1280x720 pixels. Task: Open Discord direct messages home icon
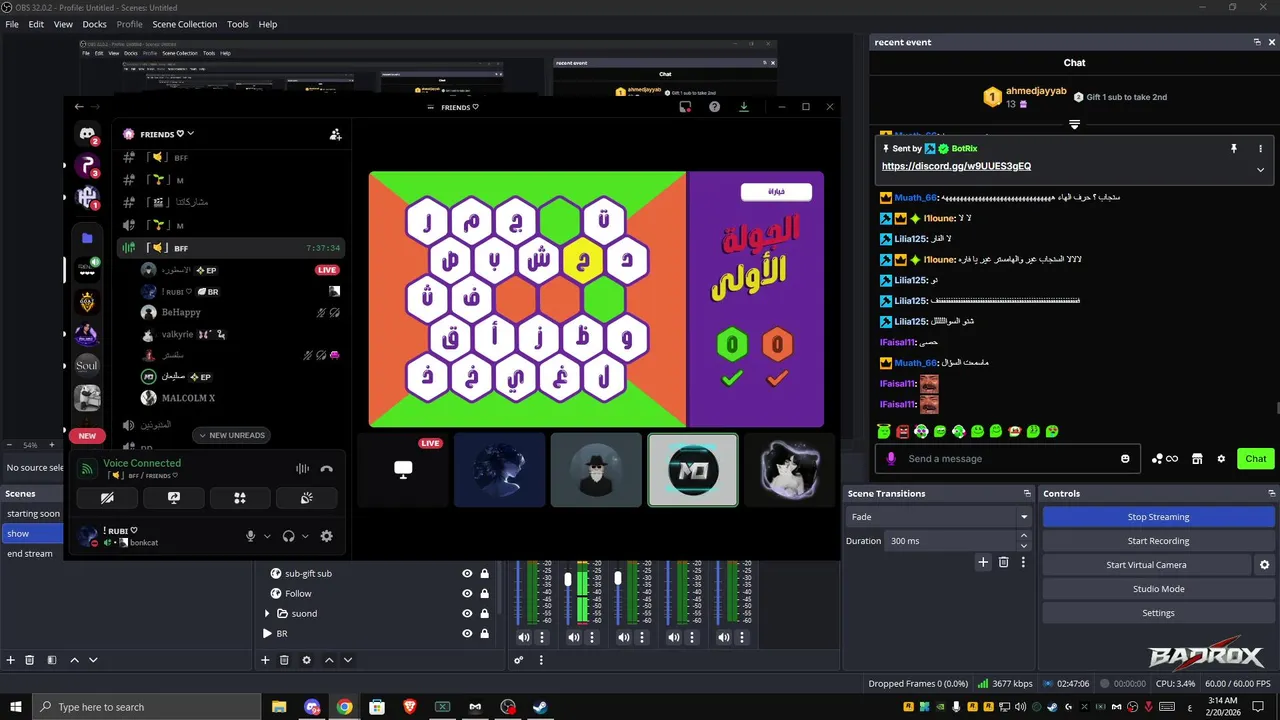coord(88,134)
